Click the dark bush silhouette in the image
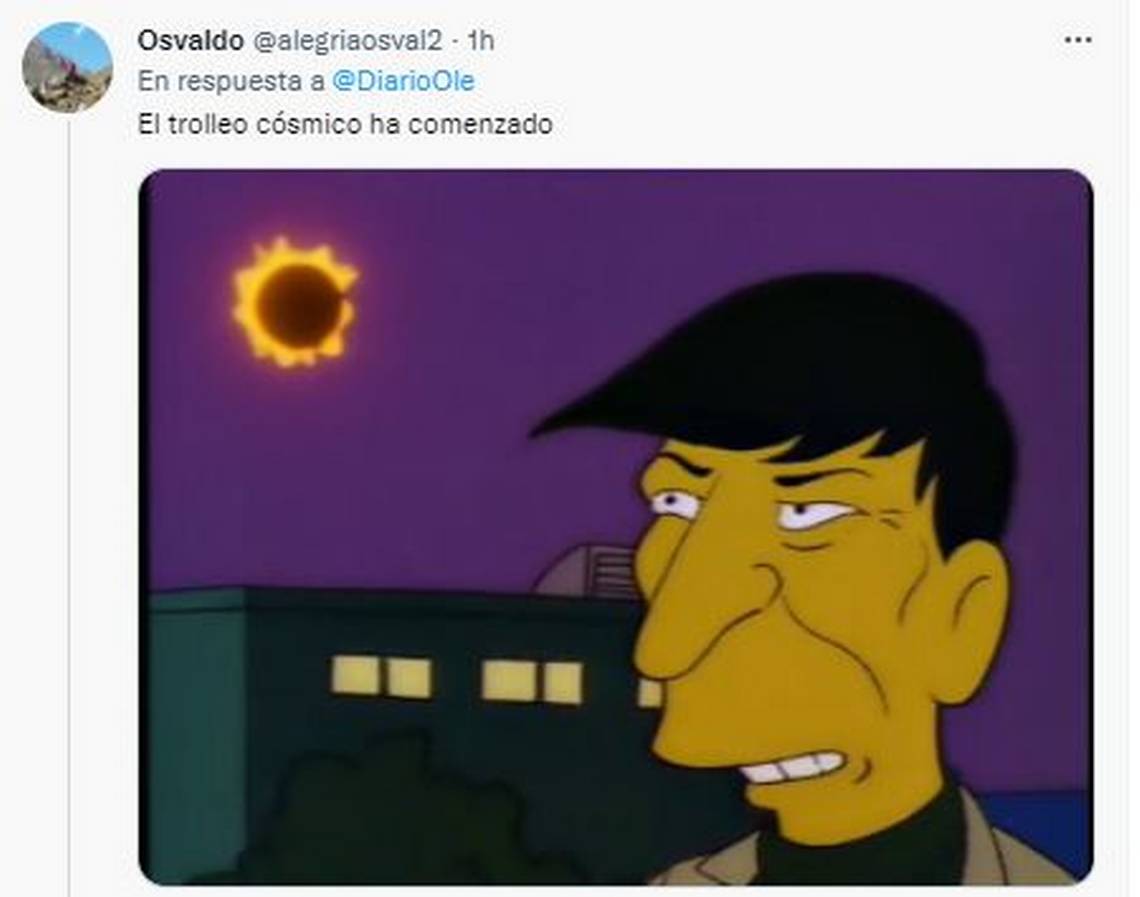This screenshot has width=1140, height=897. 407,807
